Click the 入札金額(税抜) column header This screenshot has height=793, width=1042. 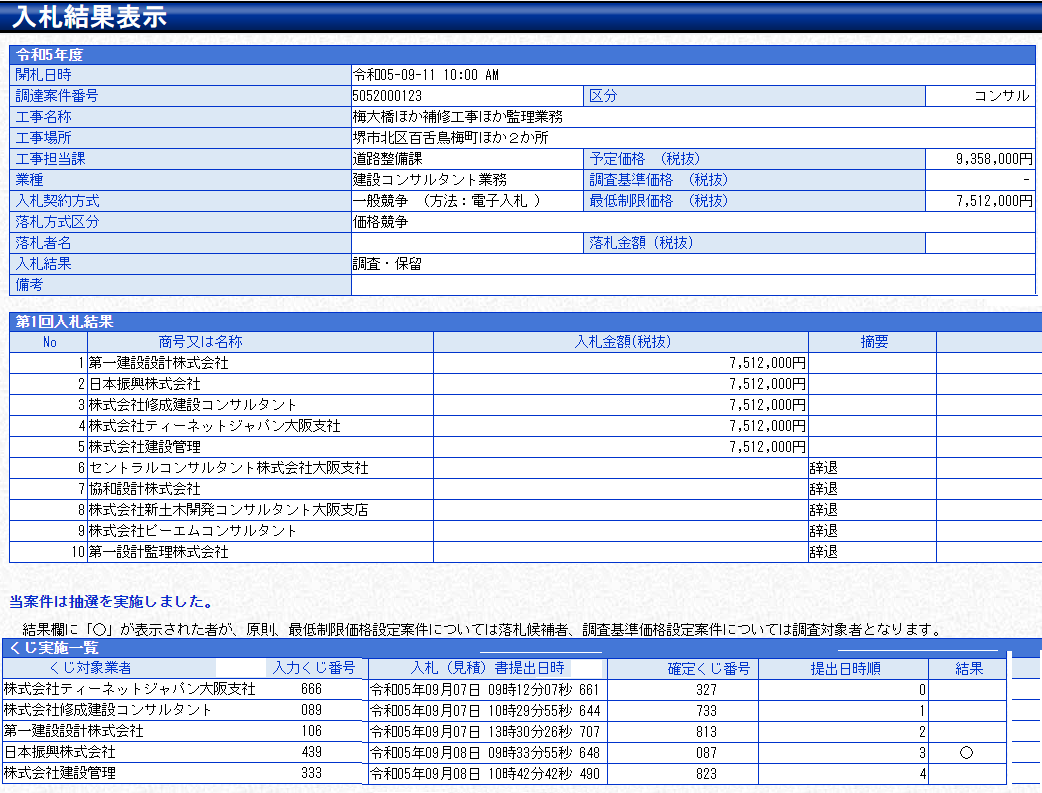[x=621, y=342]
